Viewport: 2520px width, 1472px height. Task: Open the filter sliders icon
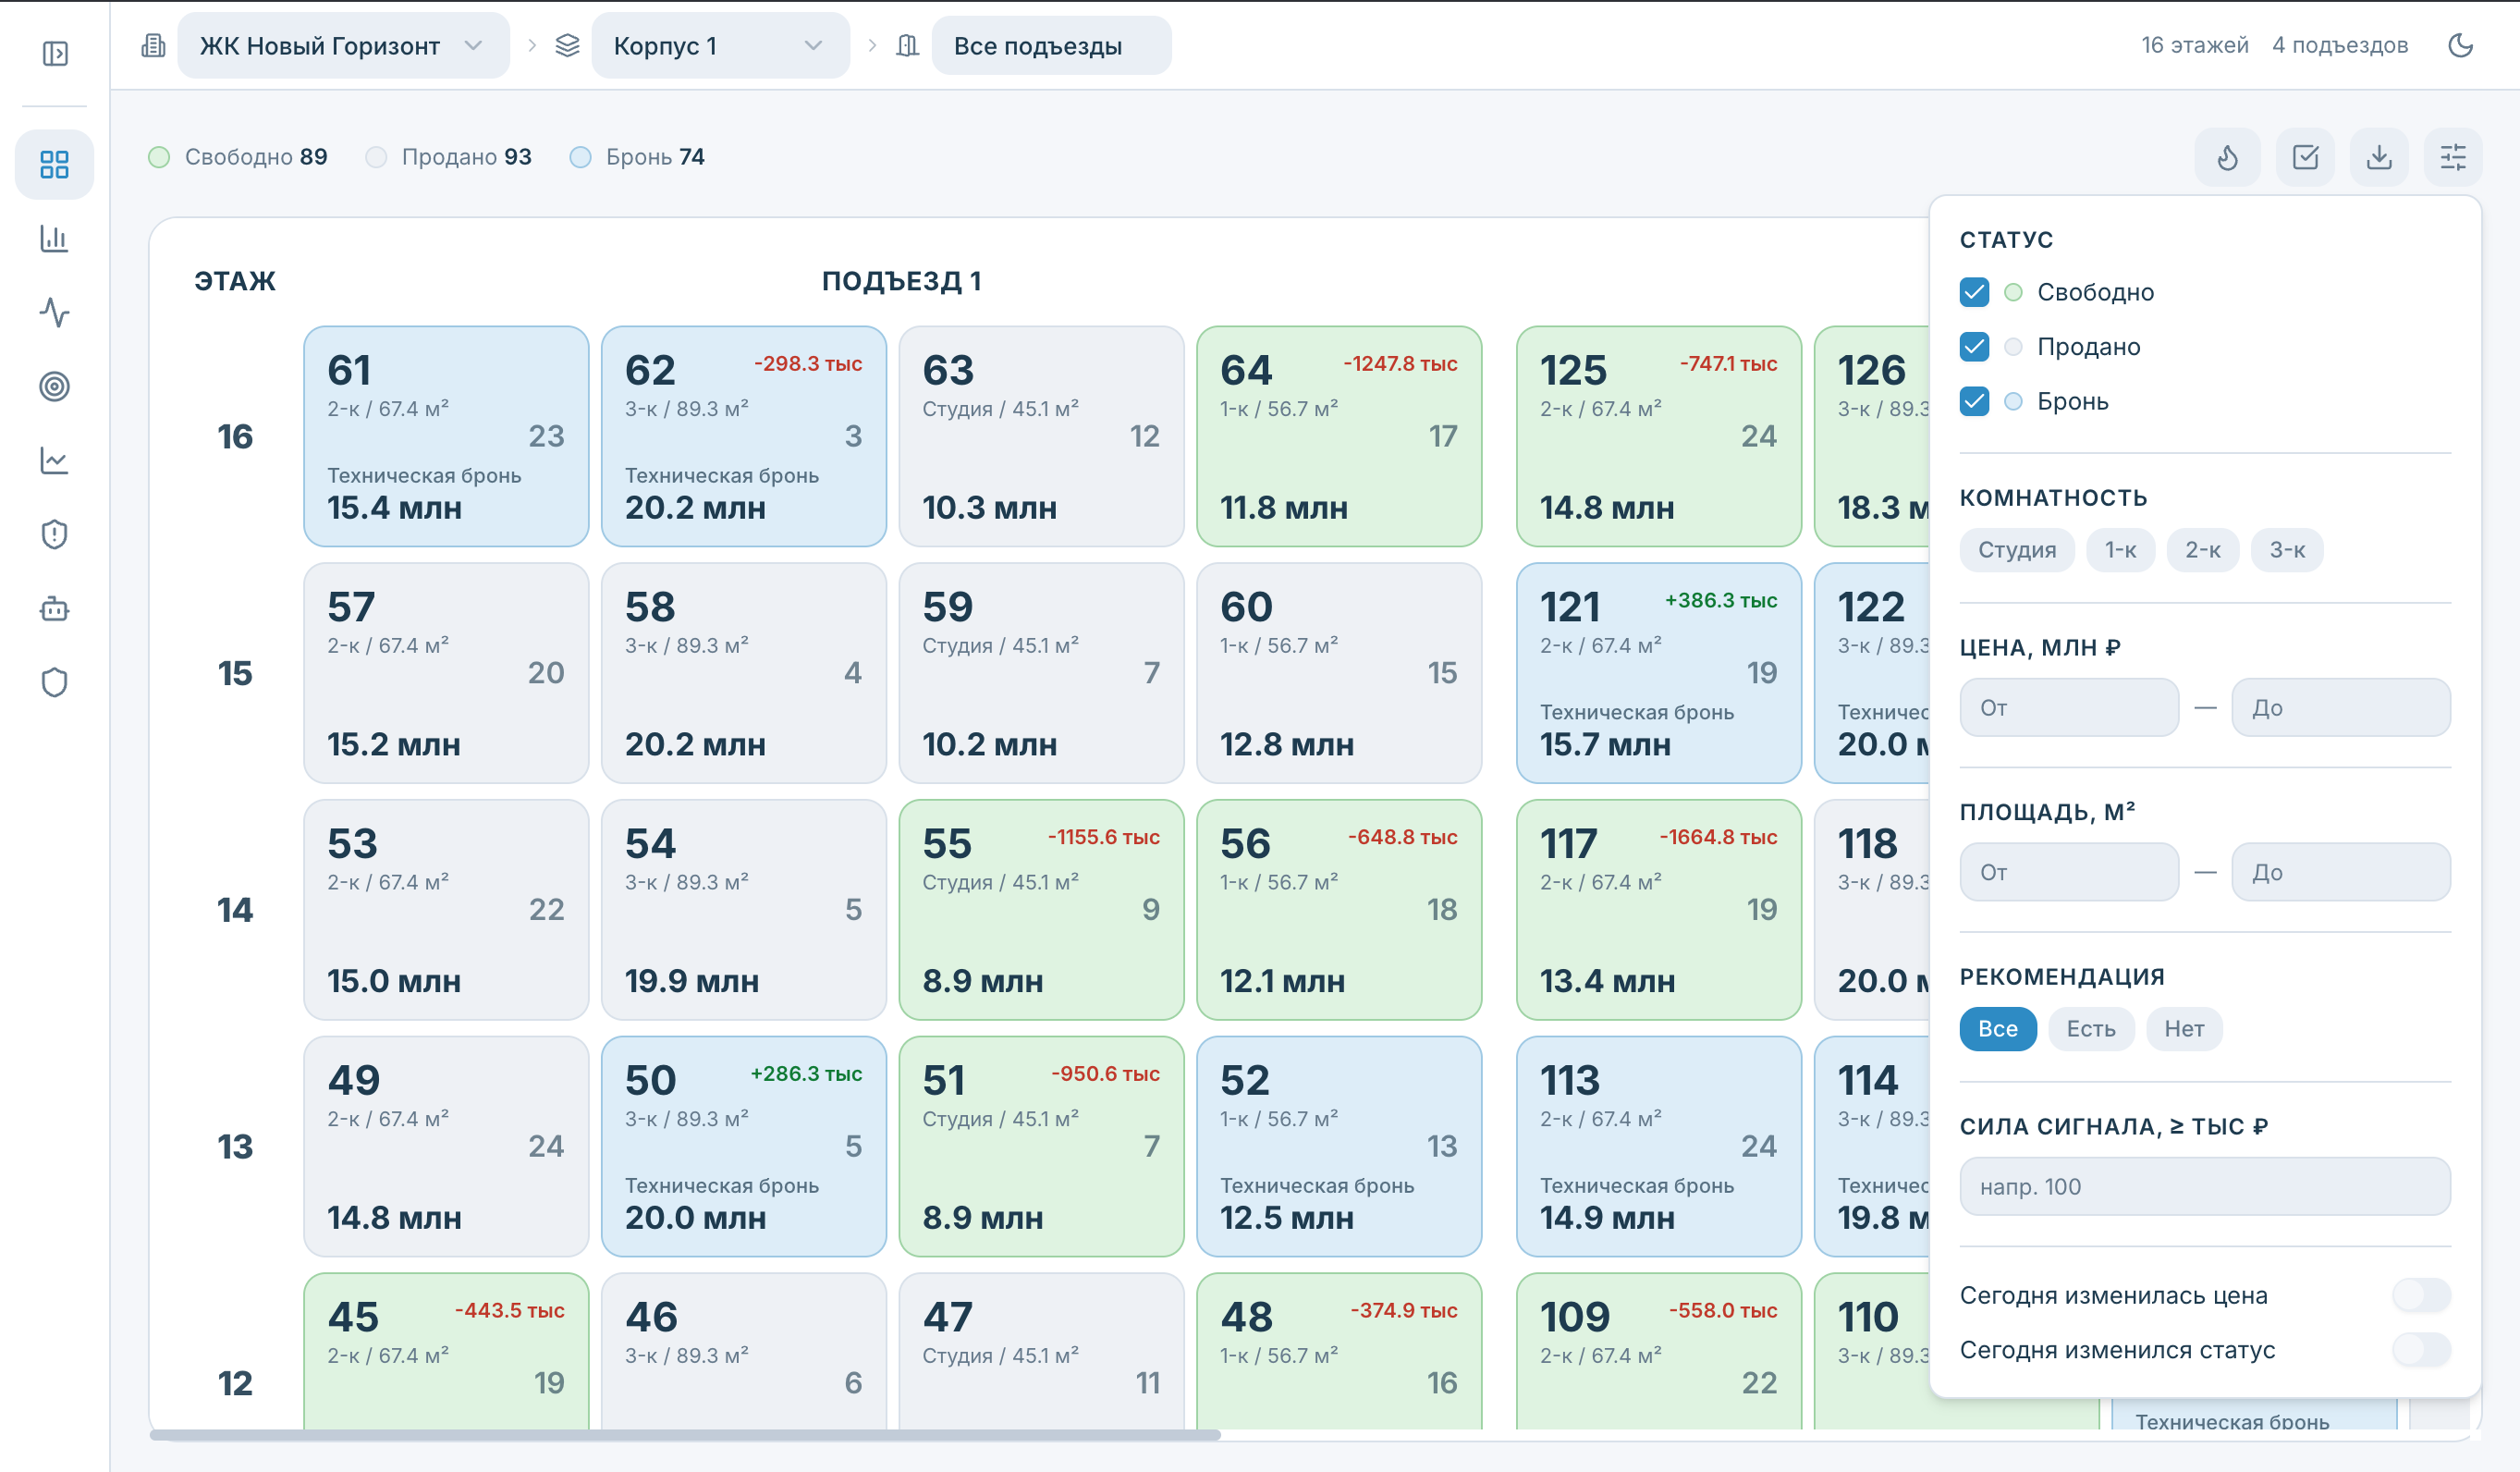(2453, 157)
